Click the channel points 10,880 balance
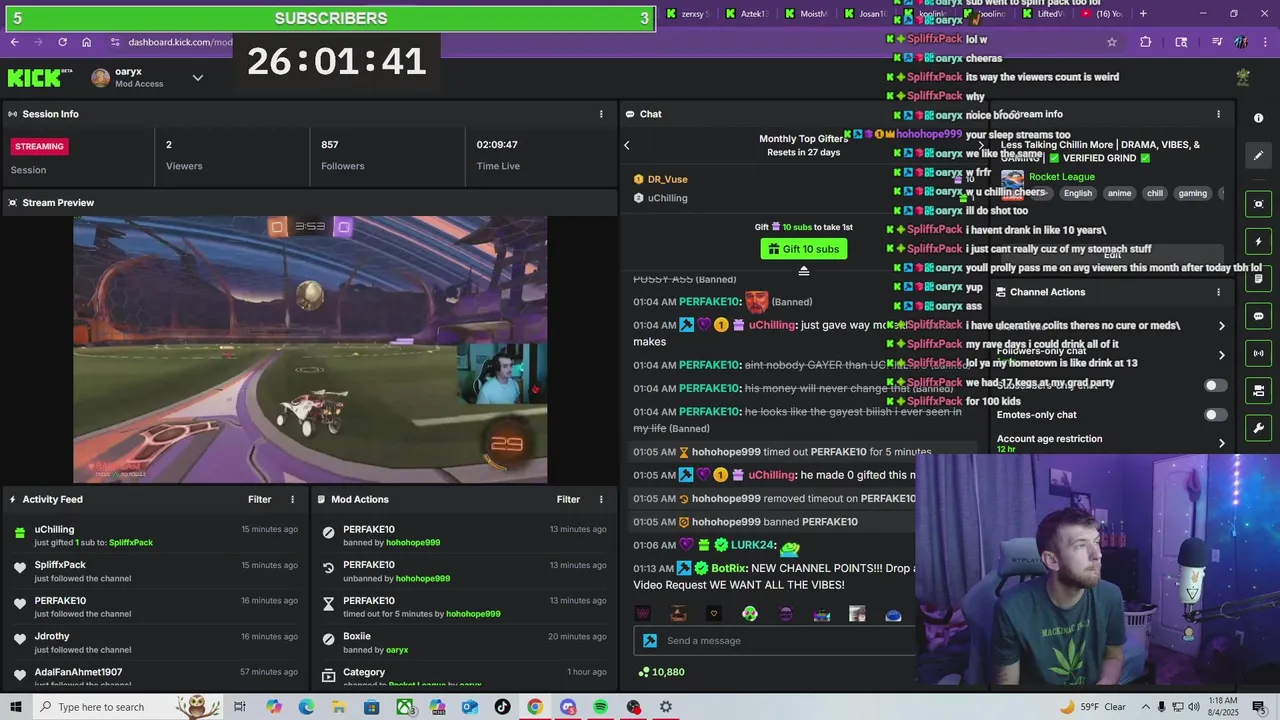The image size is (1280, 720). click(x=661, y=672)
